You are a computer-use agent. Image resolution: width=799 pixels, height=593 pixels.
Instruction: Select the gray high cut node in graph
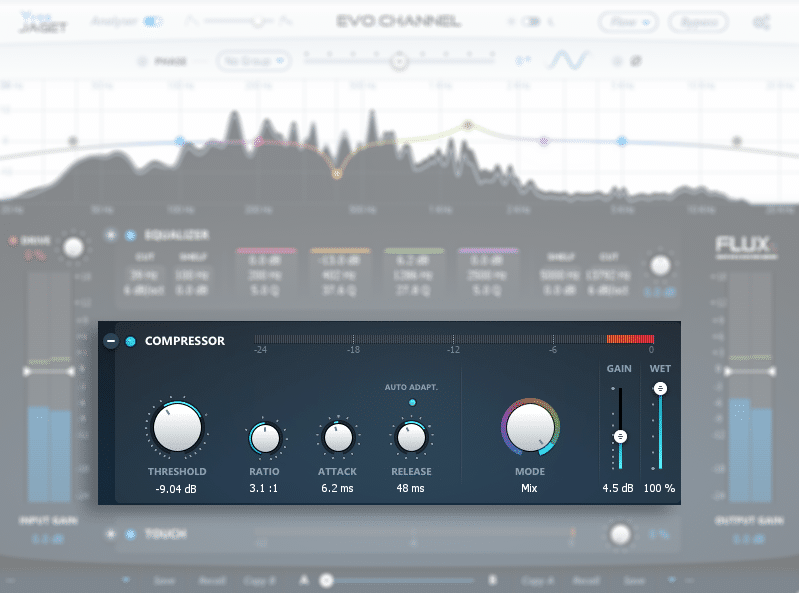coord(737,141)
